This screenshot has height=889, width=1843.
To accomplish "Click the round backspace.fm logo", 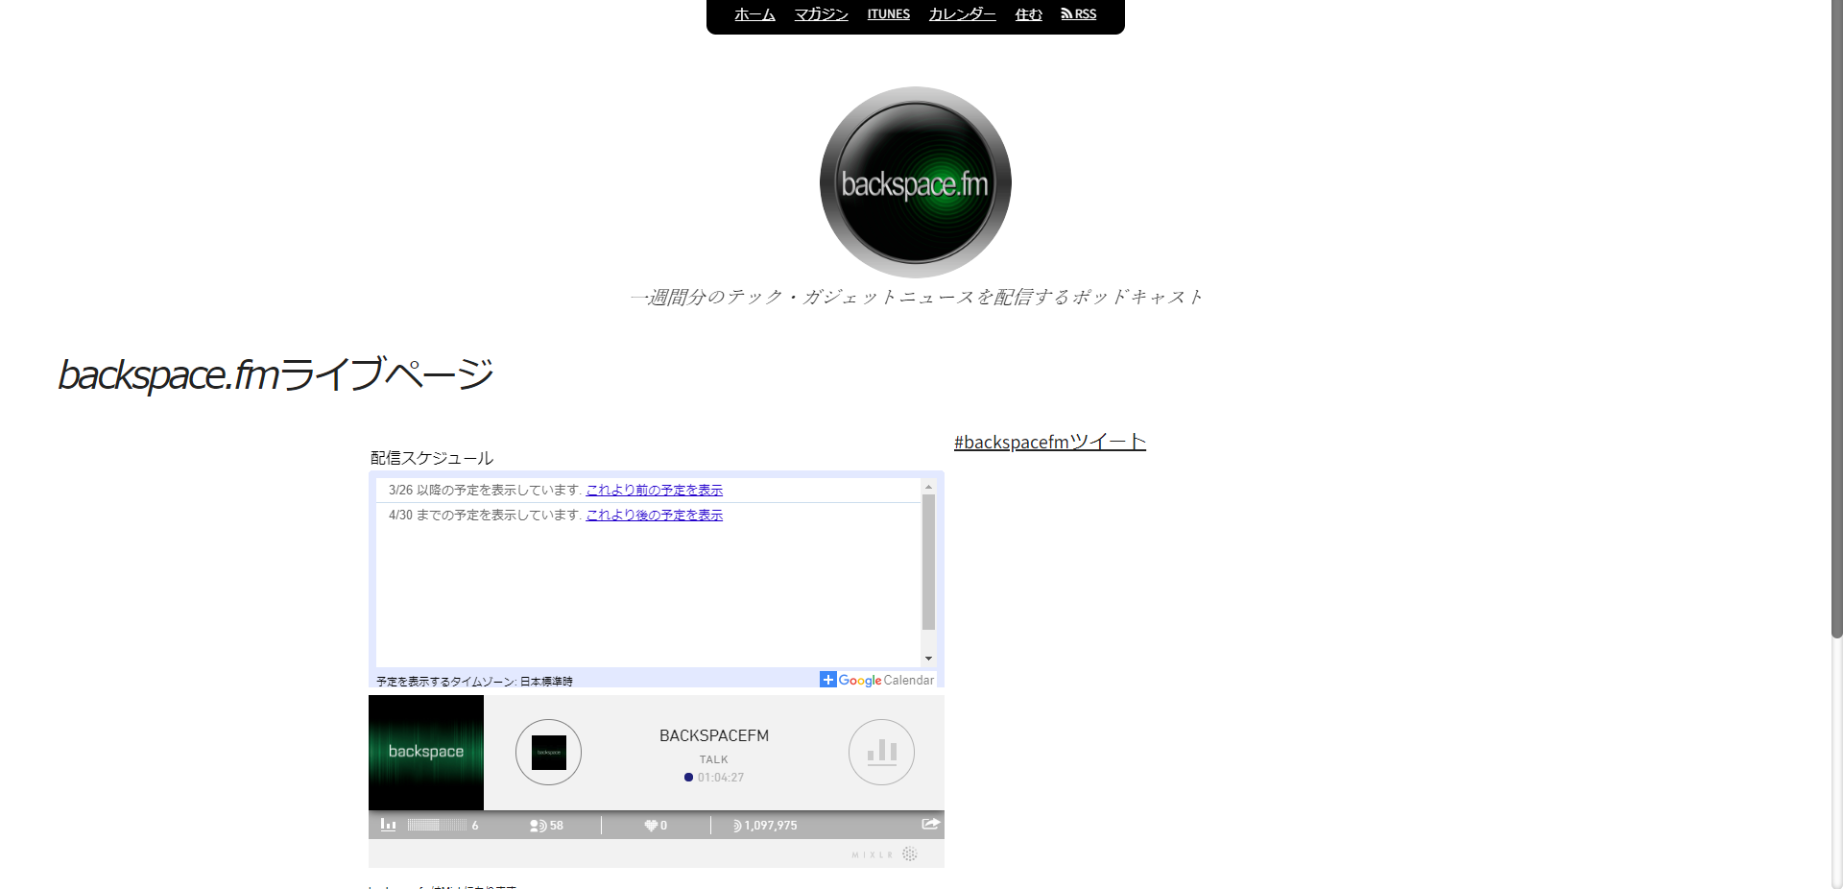I will coord(915,182).
